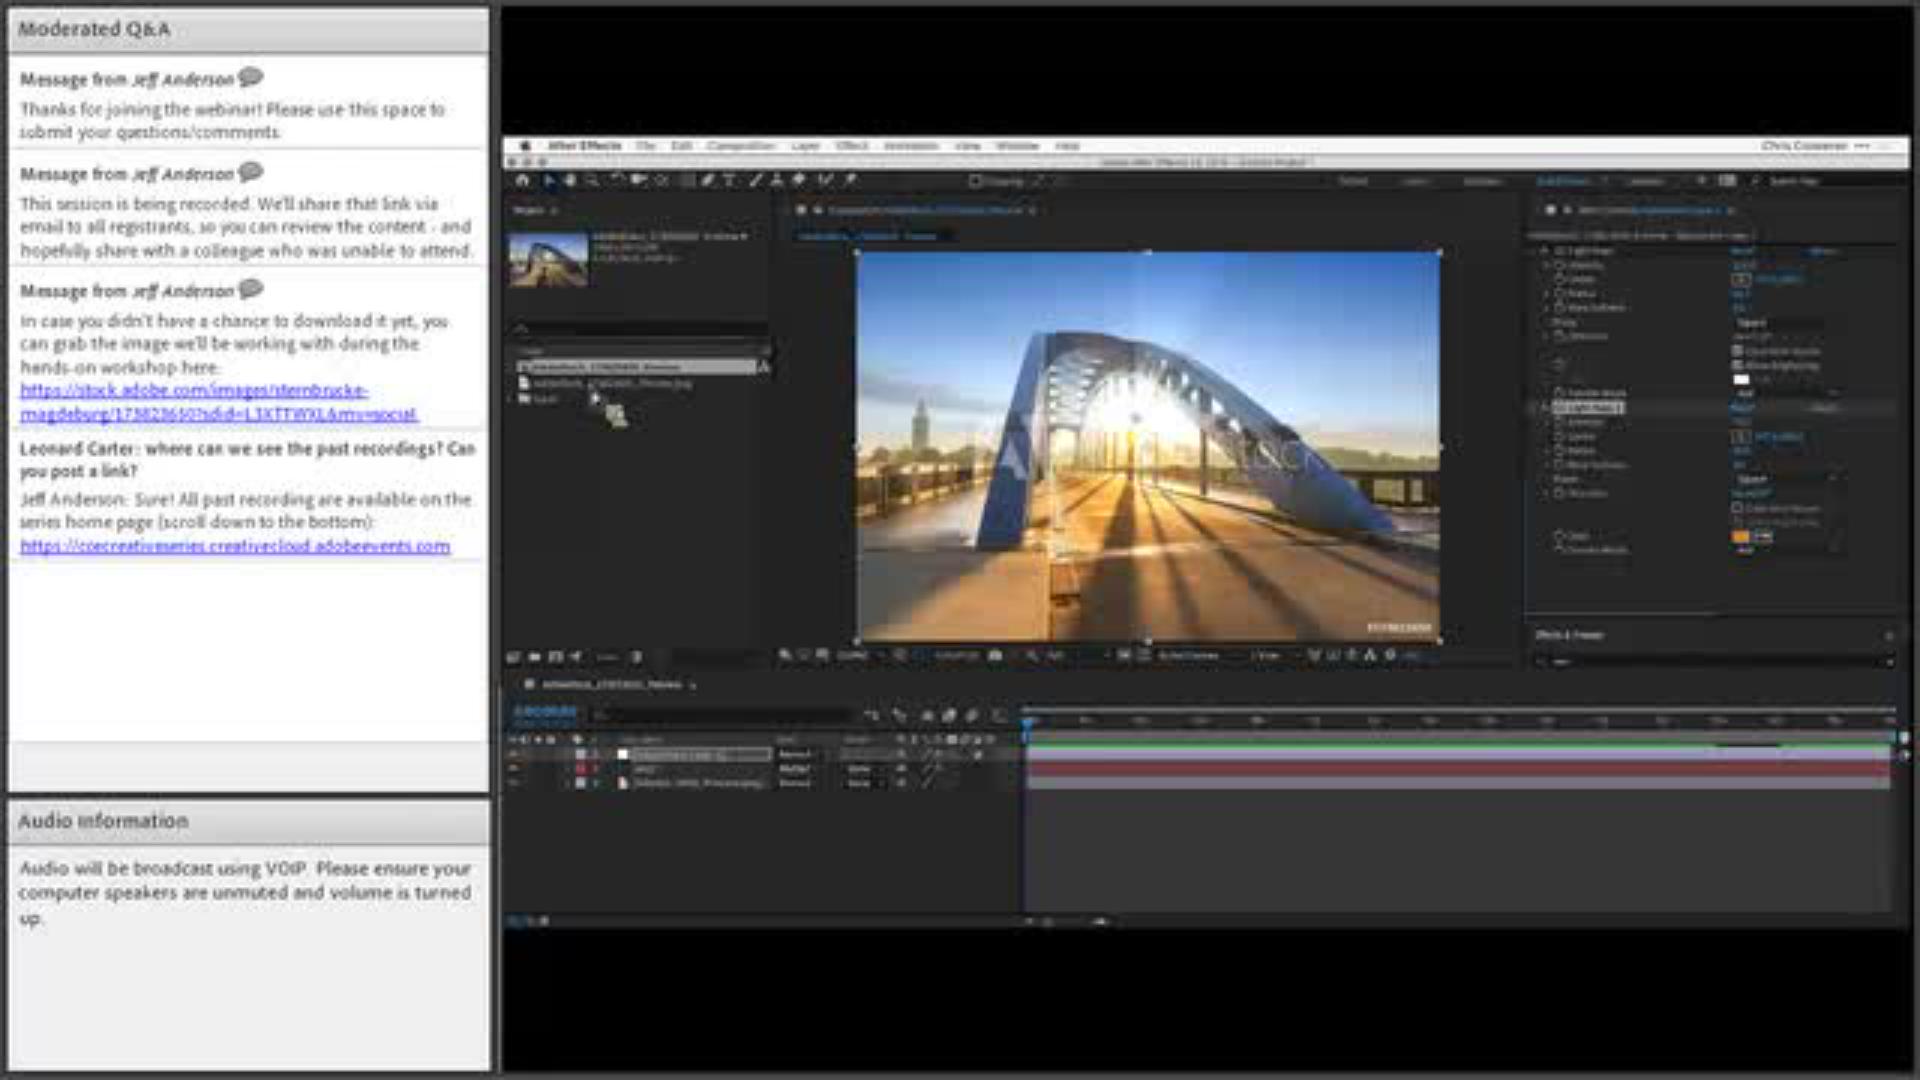1920x1080 pixels.
Task: Toggle the Intensity stopwatch in first effect
Action: (x=1559, y=265)
